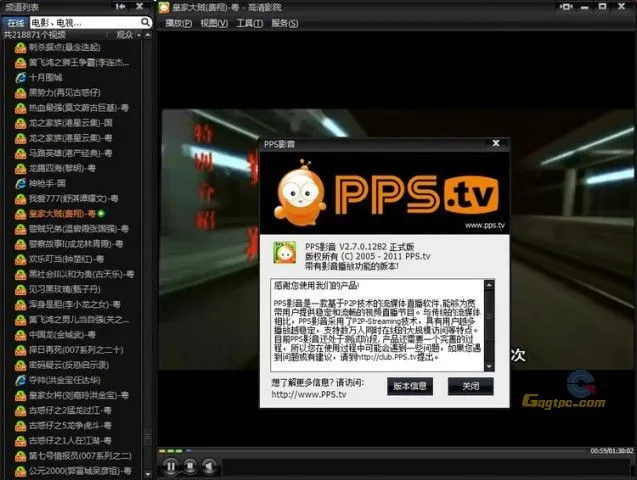
Task: Click the PPS app icon in title bar
Action: [164, 7]
